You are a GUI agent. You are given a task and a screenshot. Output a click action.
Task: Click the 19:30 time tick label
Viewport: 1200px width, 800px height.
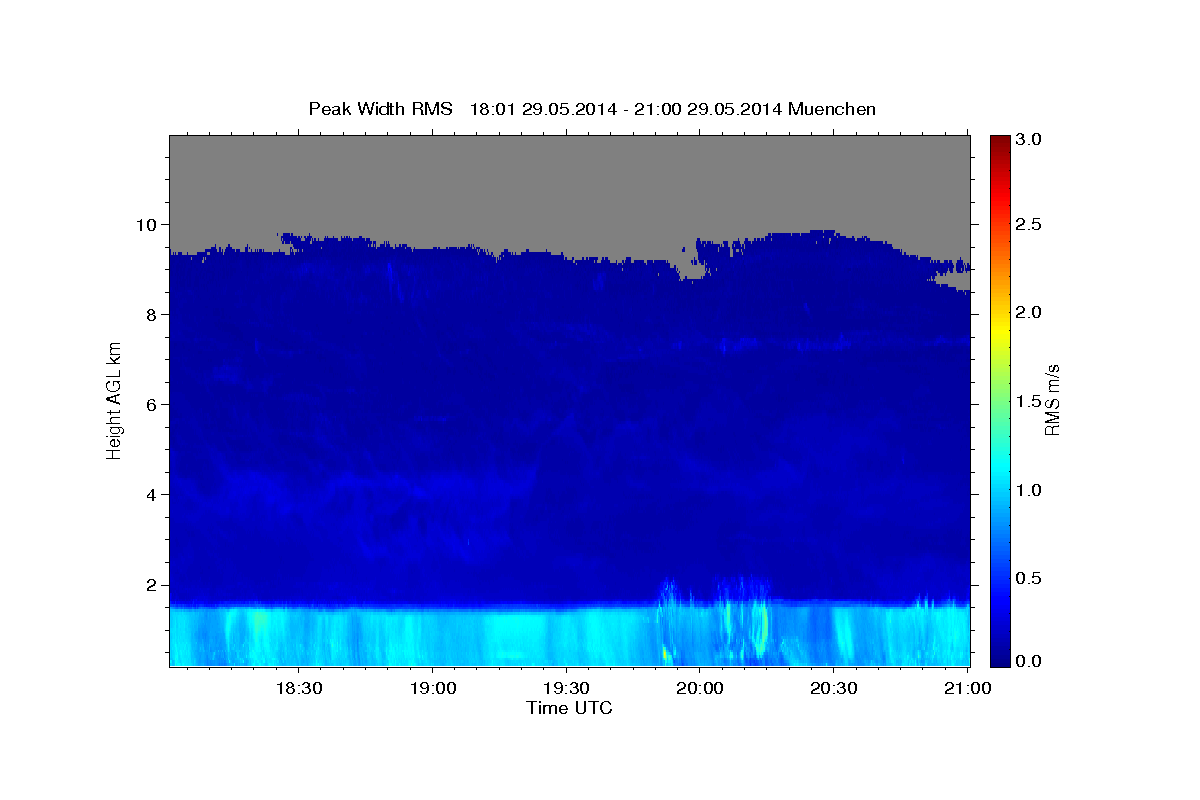[x=566, y=689]
